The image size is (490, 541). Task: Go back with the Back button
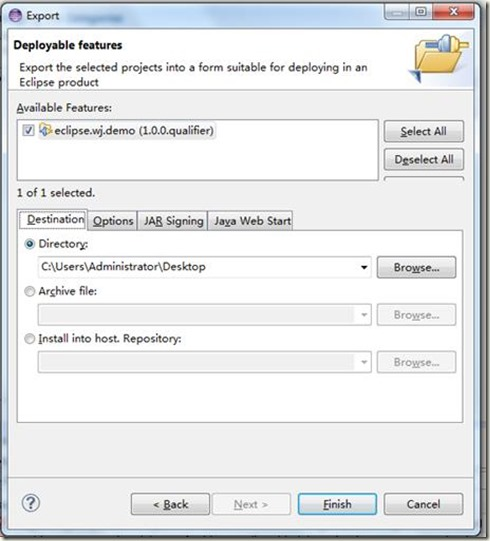170,504
